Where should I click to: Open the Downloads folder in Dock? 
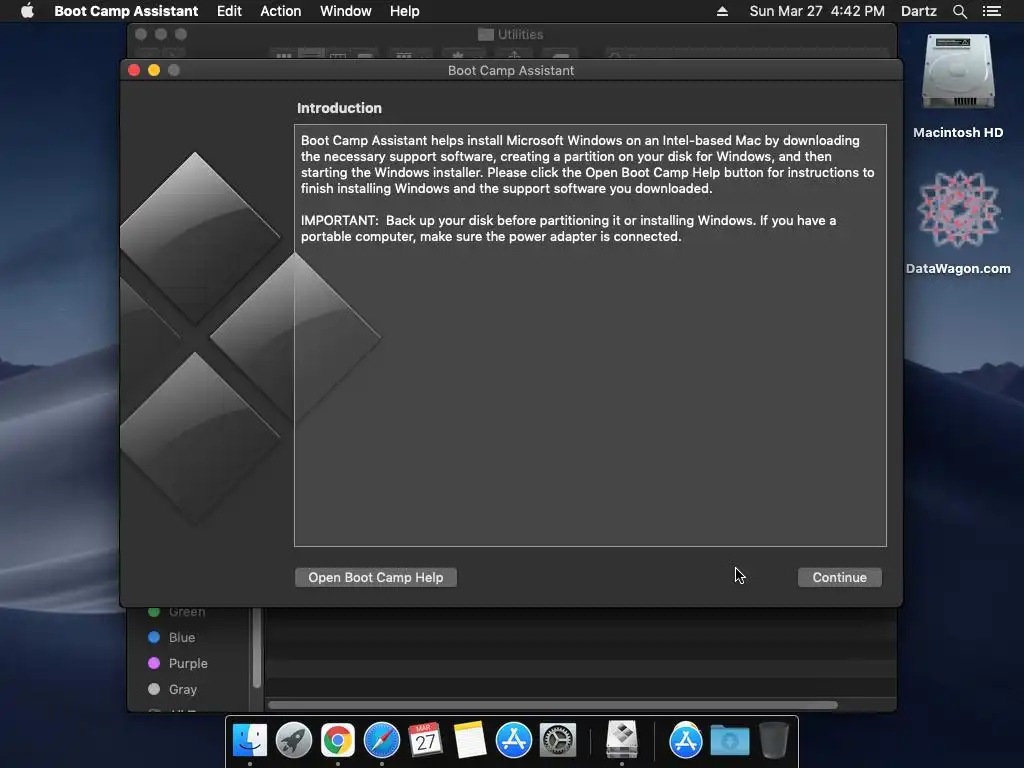(729, 740)
